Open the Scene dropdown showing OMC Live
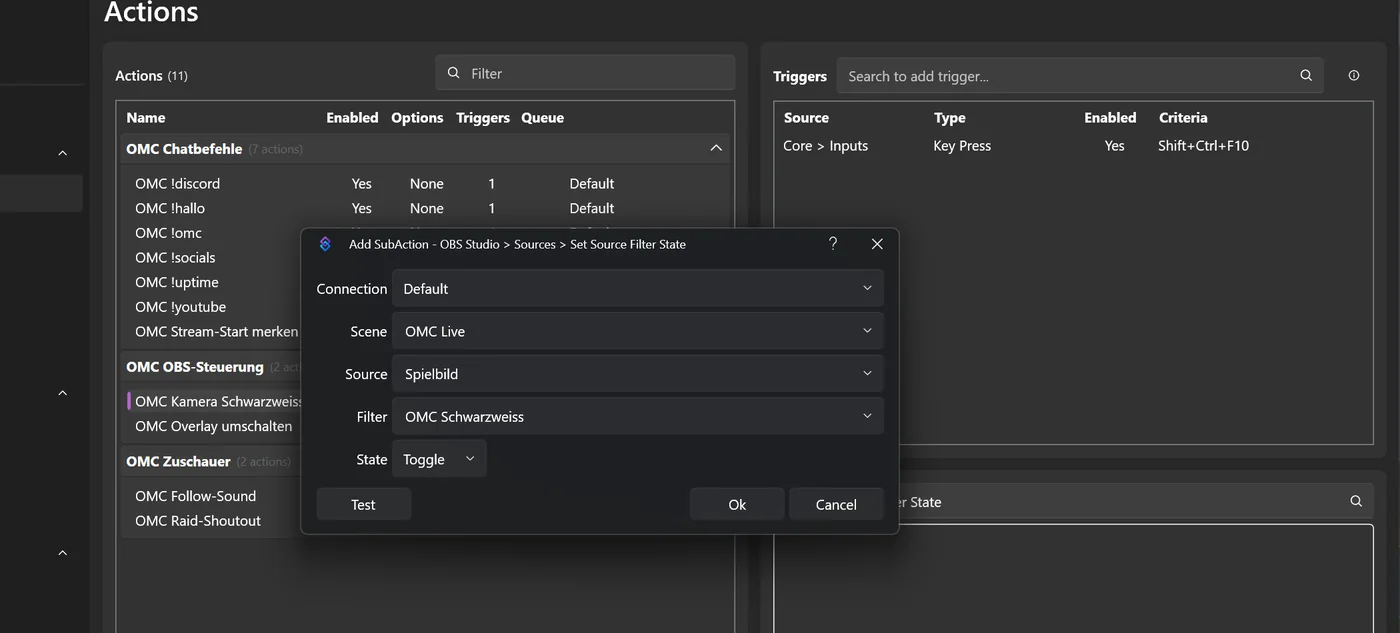Viewport: 1400px width, 633px height. point(638,331)
